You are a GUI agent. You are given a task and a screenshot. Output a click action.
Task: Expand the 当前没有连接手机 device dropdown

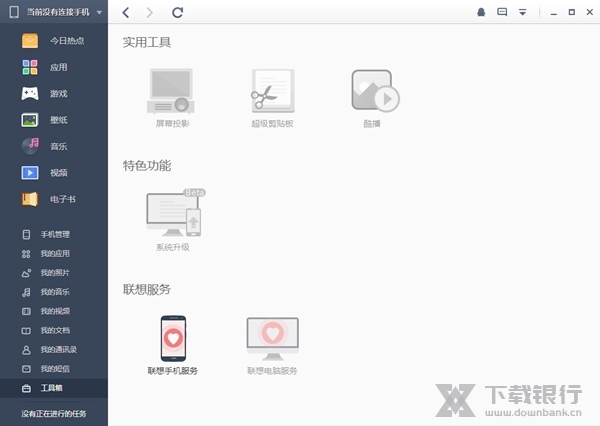pos(99,12)
